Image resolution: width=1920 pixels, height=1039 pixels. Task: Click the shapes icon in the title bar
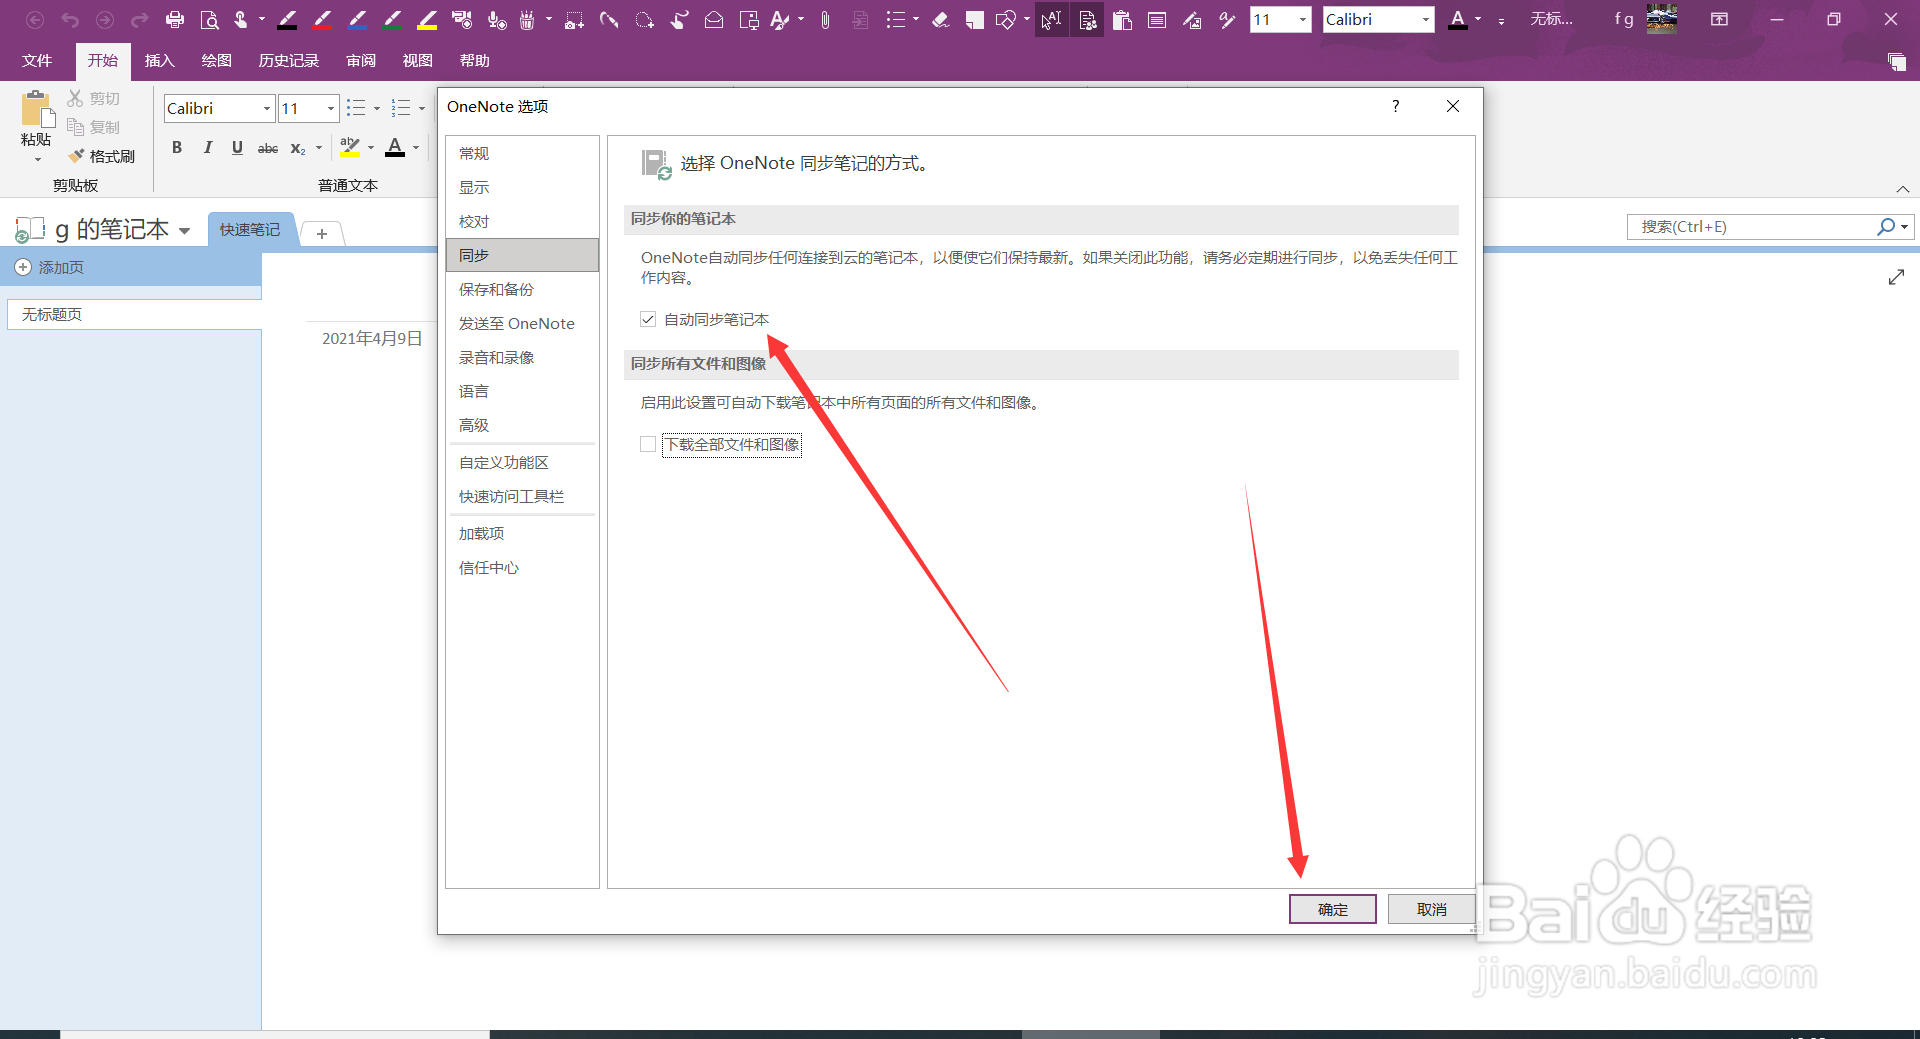[1006, 19]
